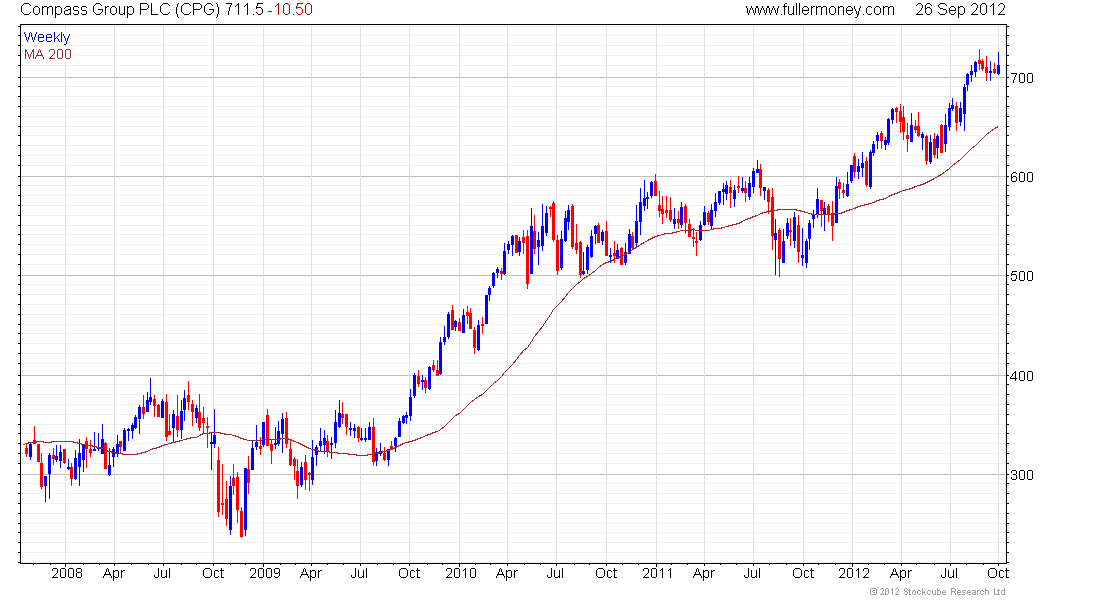
Task: Click the '© 2012 Stockcube Research Ltd' copyright text
Action: [x=939, y=592]
